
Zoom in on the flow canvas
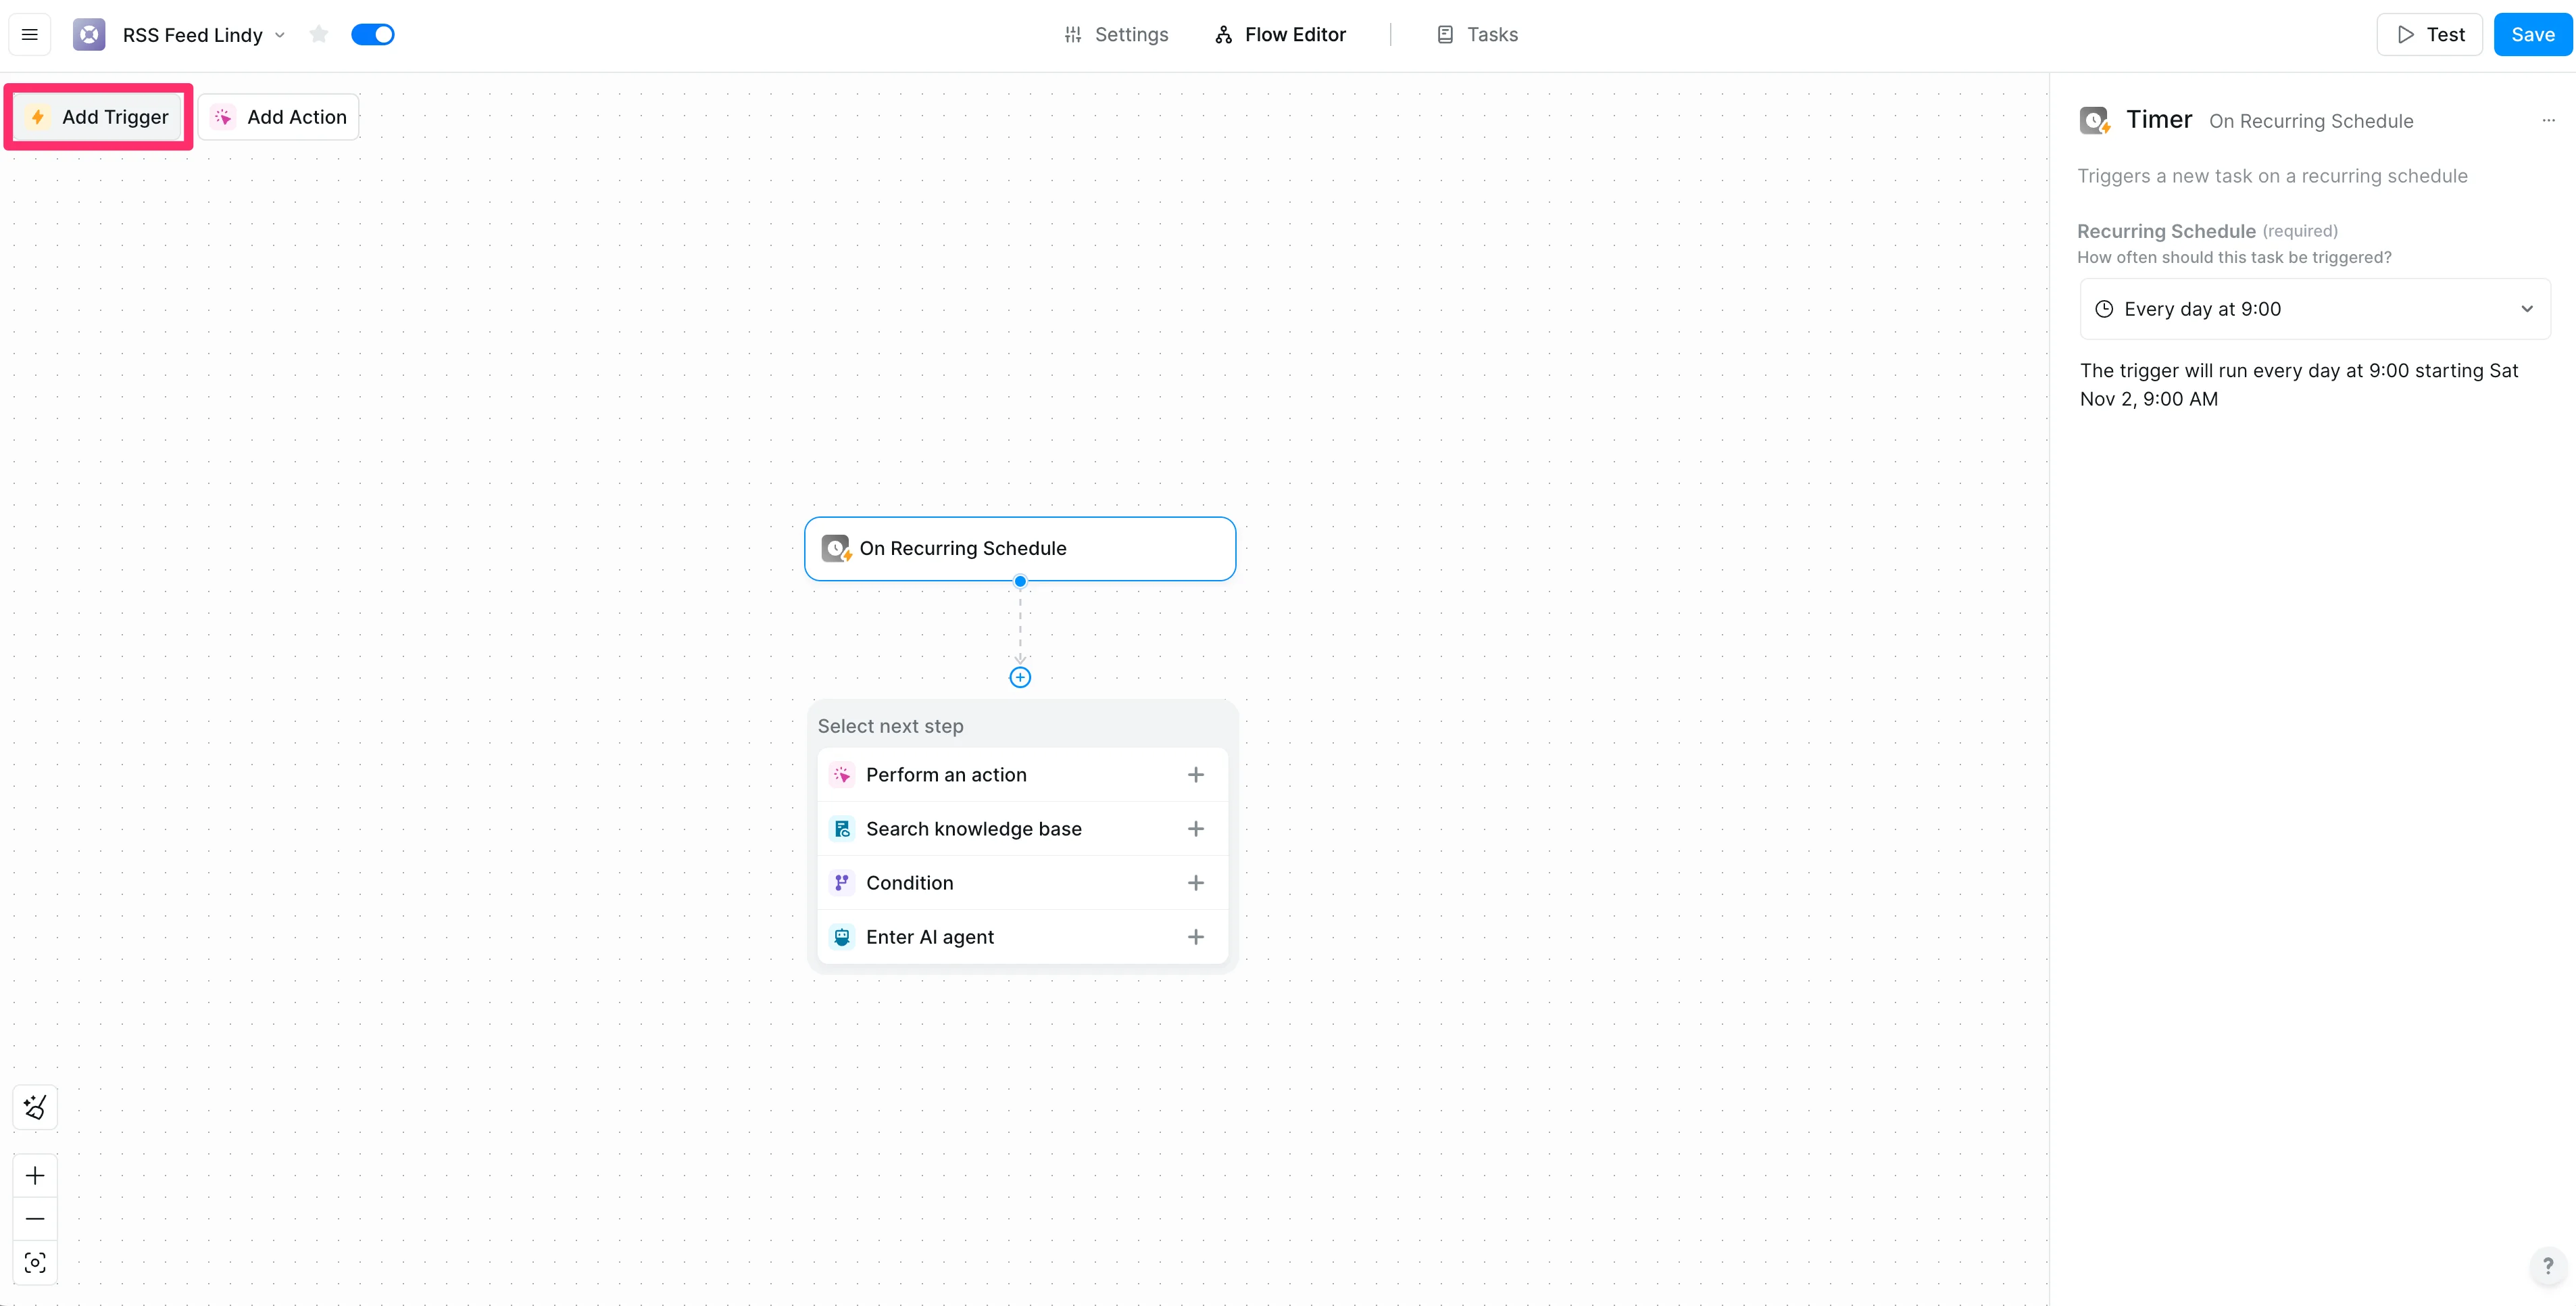(x=35, y=1175)
